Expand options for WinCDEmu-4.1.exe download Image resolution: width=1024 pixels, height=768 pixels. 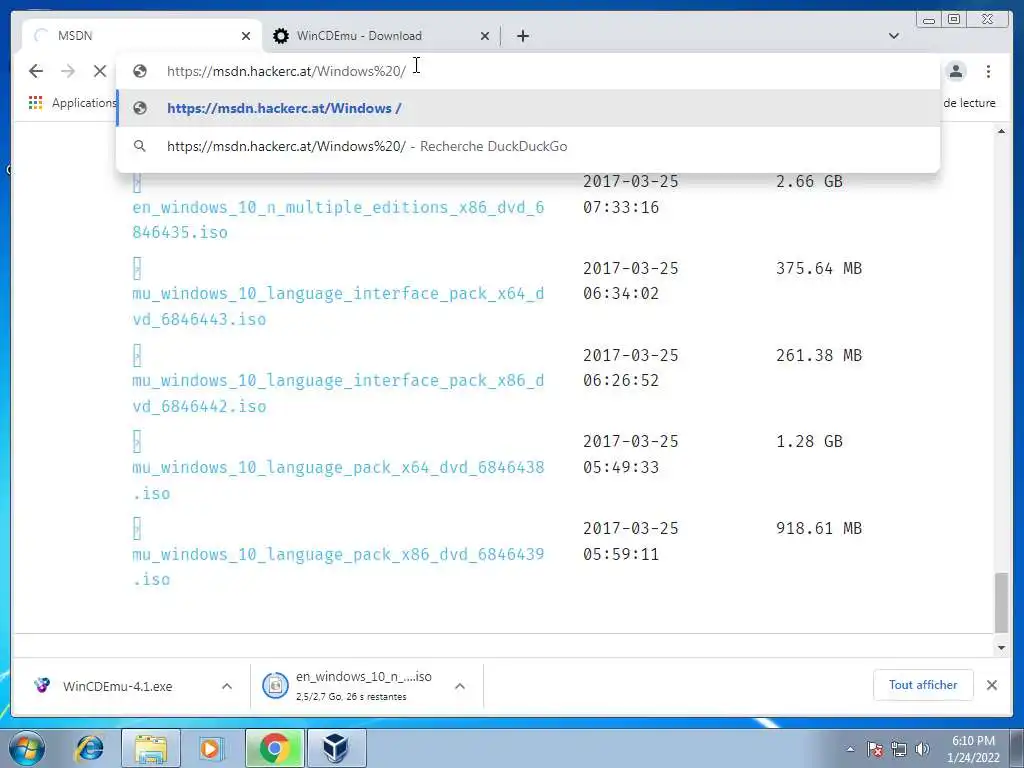pyautogui.click(x=227, y=686)
